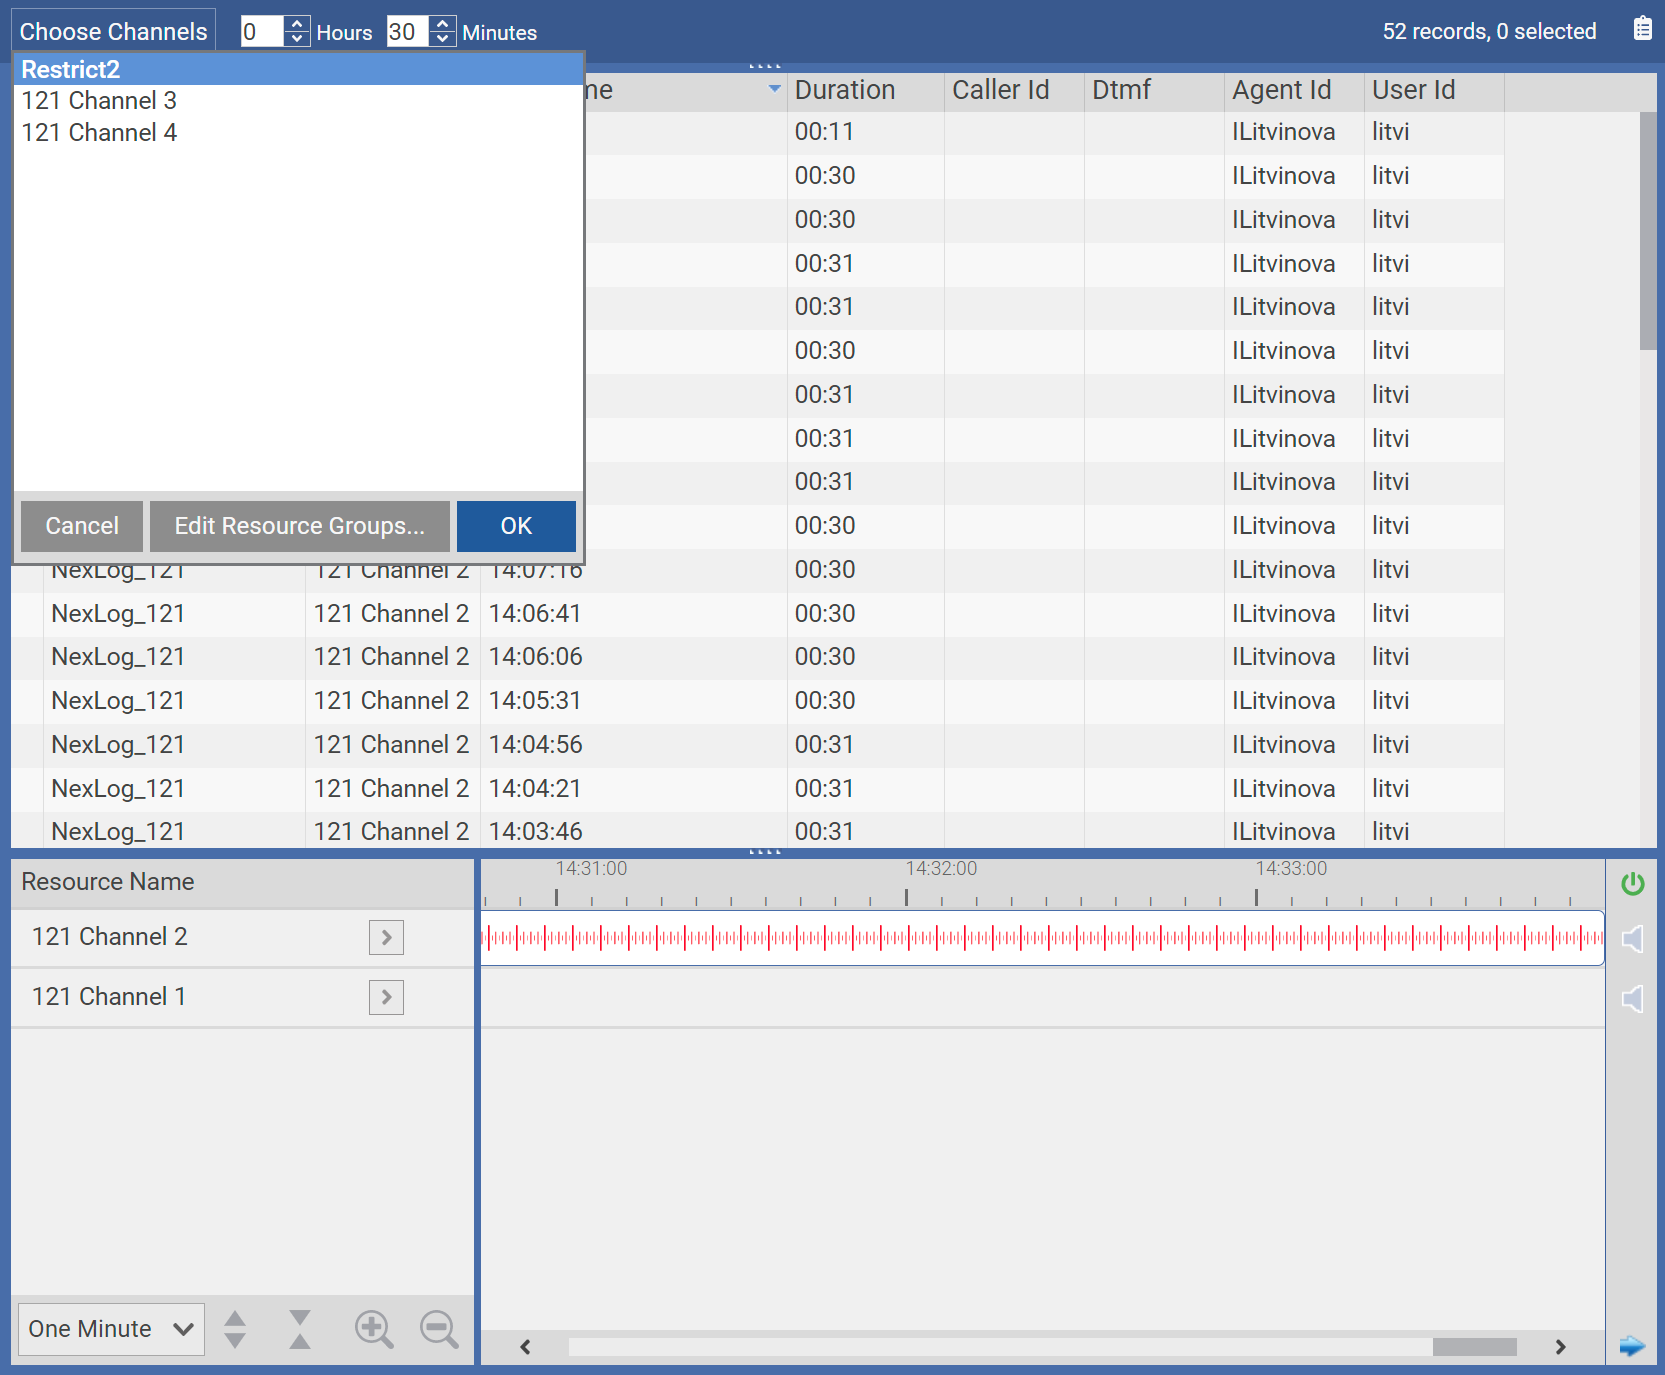Image resolution: width=1665 pixels, height=1375 pixels.
Task: Mute the 121 Channel 1 speaker
Action: (1632, 998)
